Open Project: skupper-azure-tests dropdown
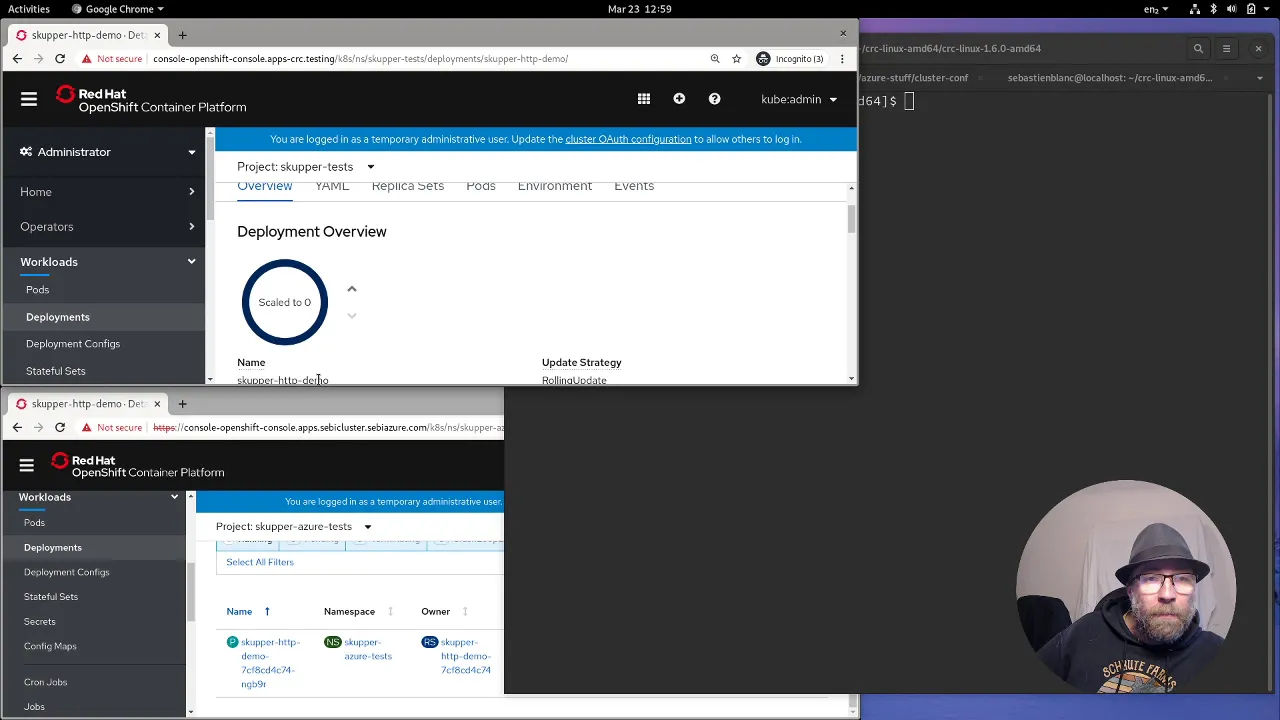Viewport: 1280px width, 720px height. coord(294,526)
